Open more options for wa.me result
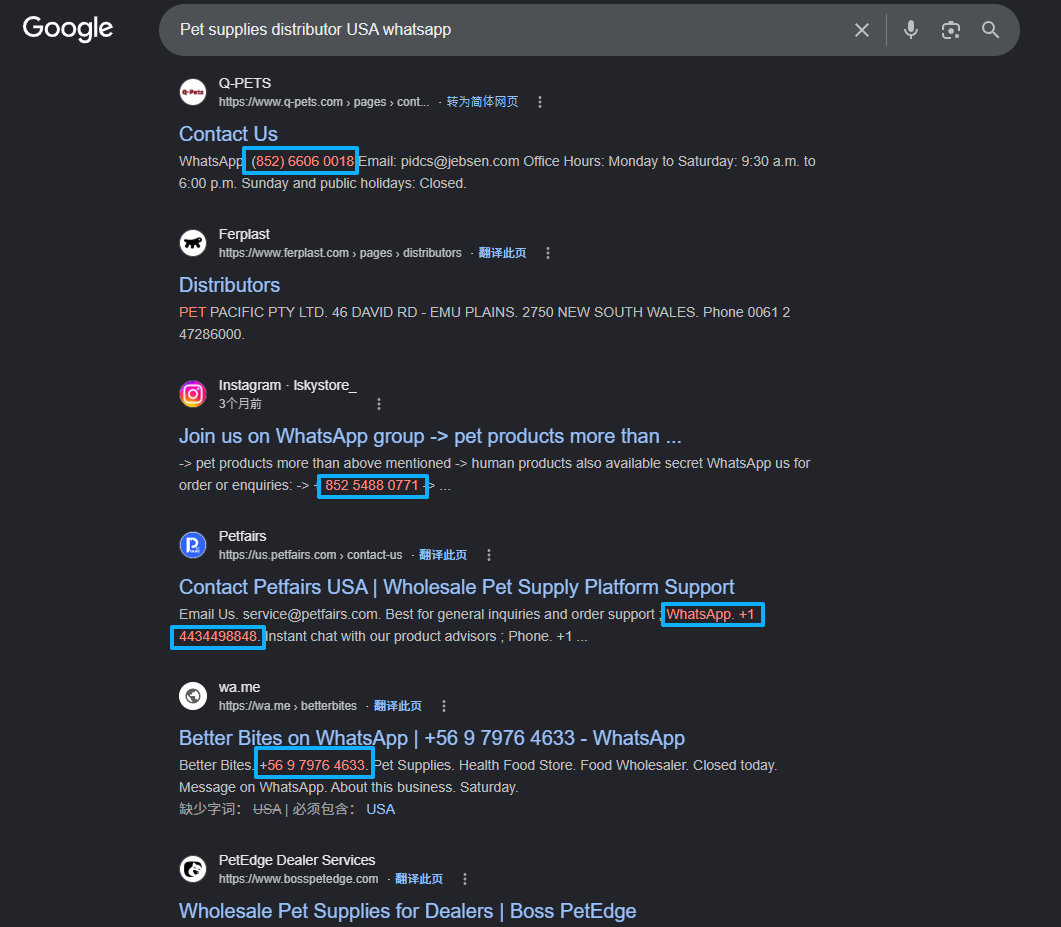The width and height of the screenshot is (1061, 927). point(443,706)
